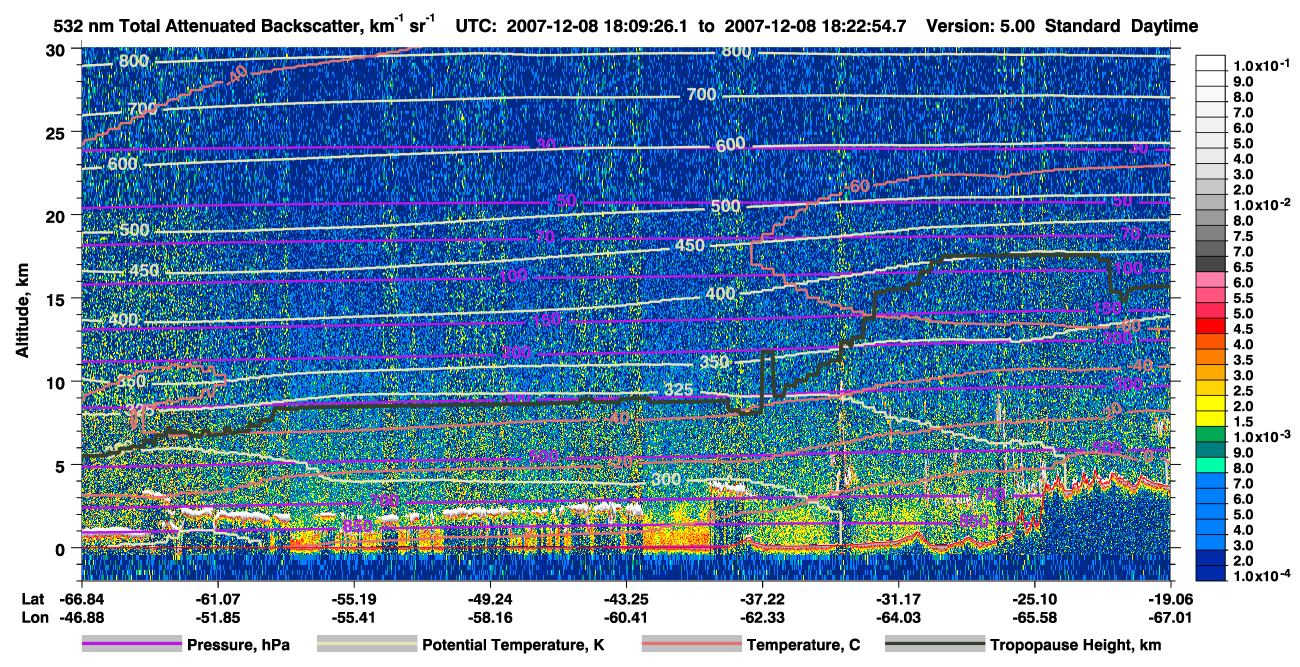Click the colorbar label 1.0x10-4
Screen dimensions: 1300x667
(x=1262, y=576)
